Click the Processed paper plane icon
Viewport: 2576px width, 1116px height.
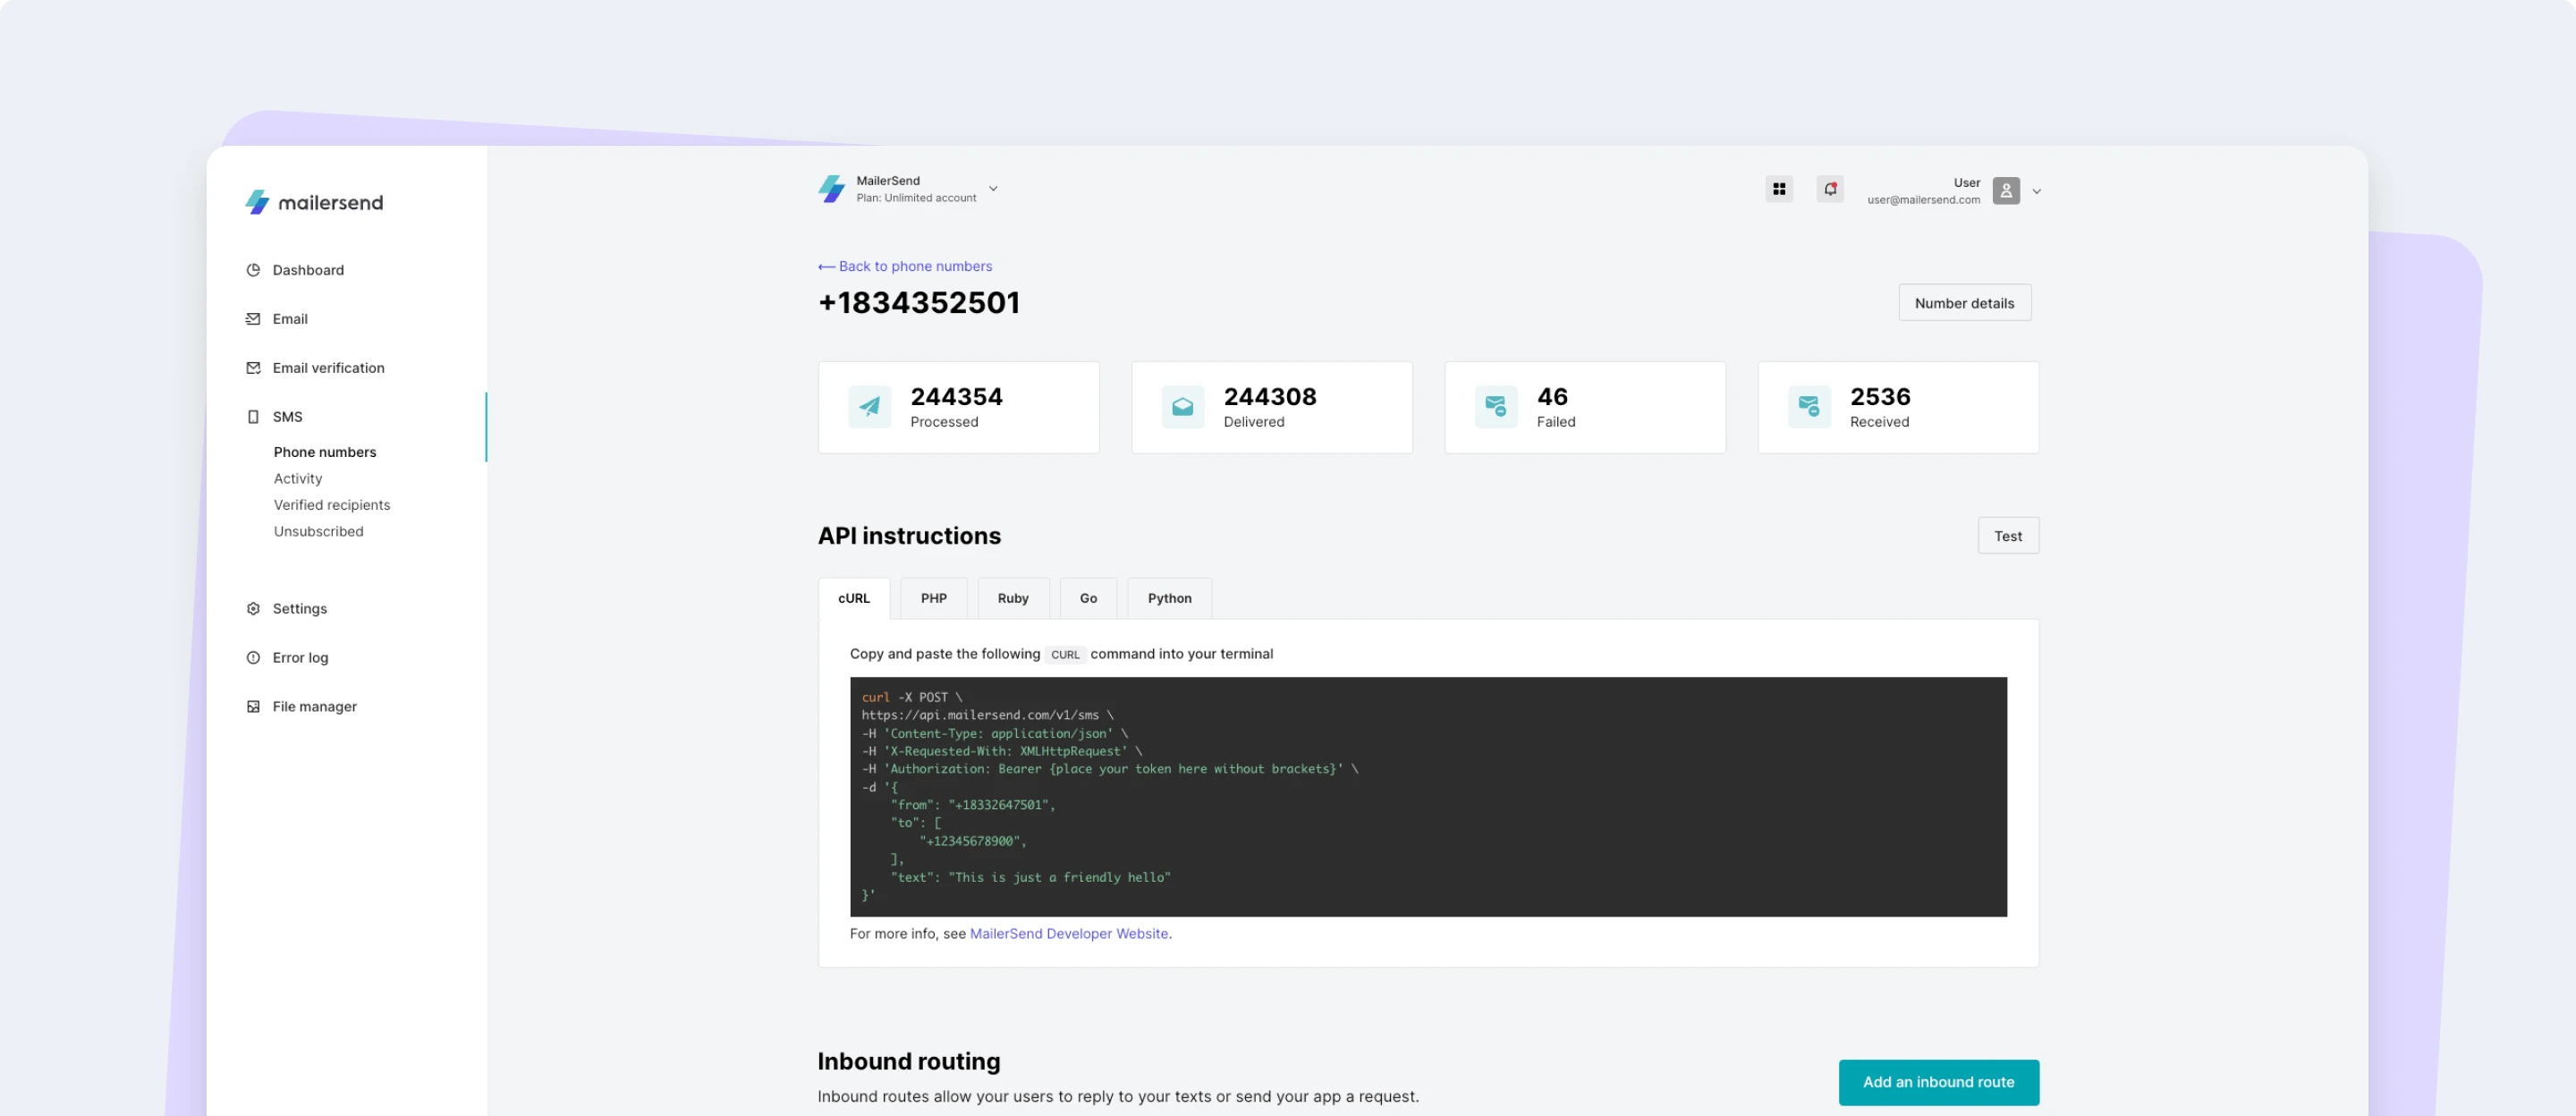point(869,407)
